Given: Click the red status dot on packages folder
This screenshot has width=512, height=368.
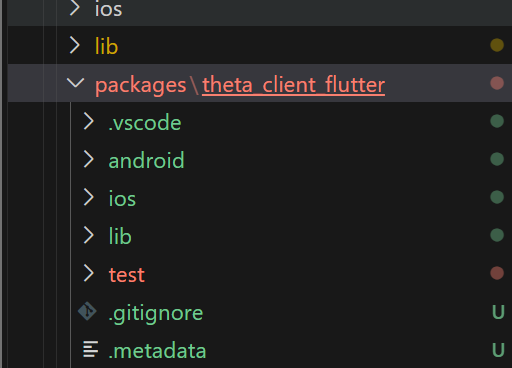Looking at the screenshot, I should tap(497, 83).
